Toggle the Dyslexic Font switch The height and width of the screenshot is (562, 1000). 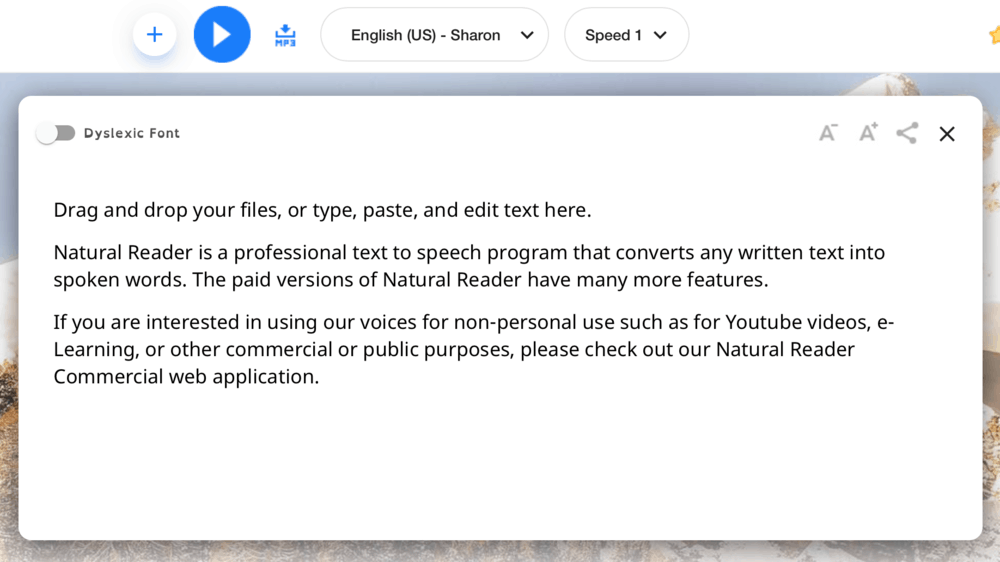coord(55,133)
